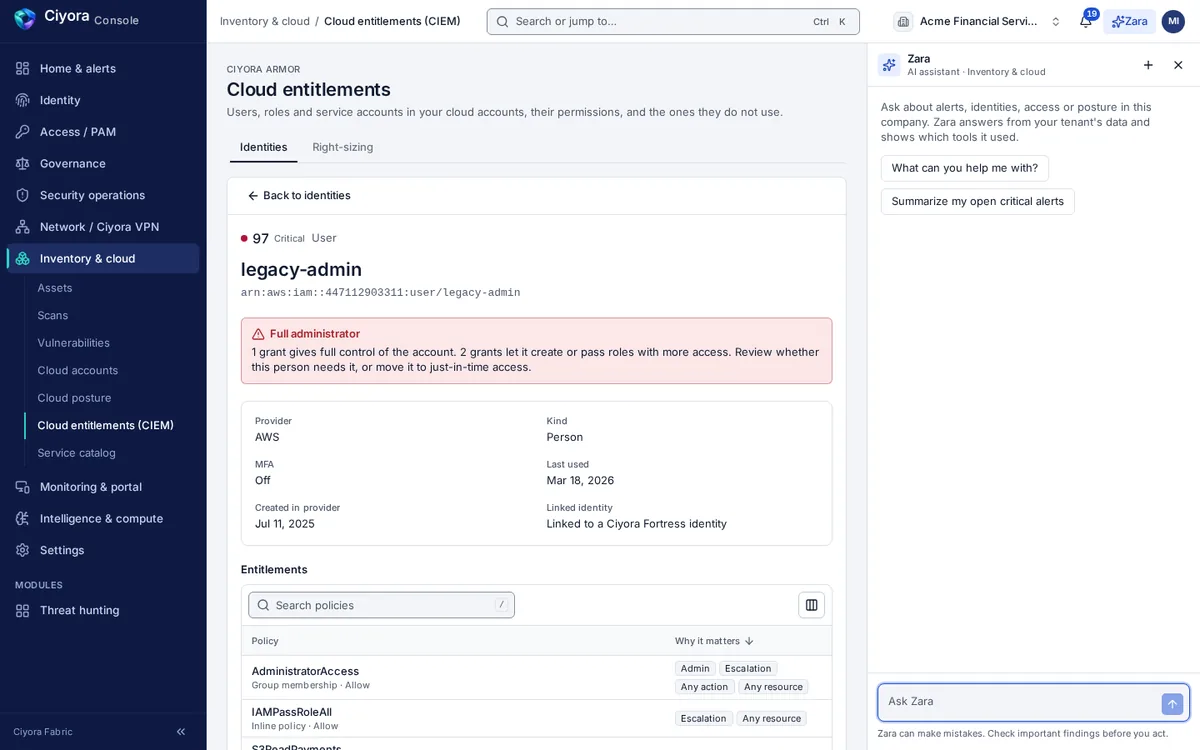Go back to identities
1200x750 pixels.
pyautogui.click(x=299, y=195)
